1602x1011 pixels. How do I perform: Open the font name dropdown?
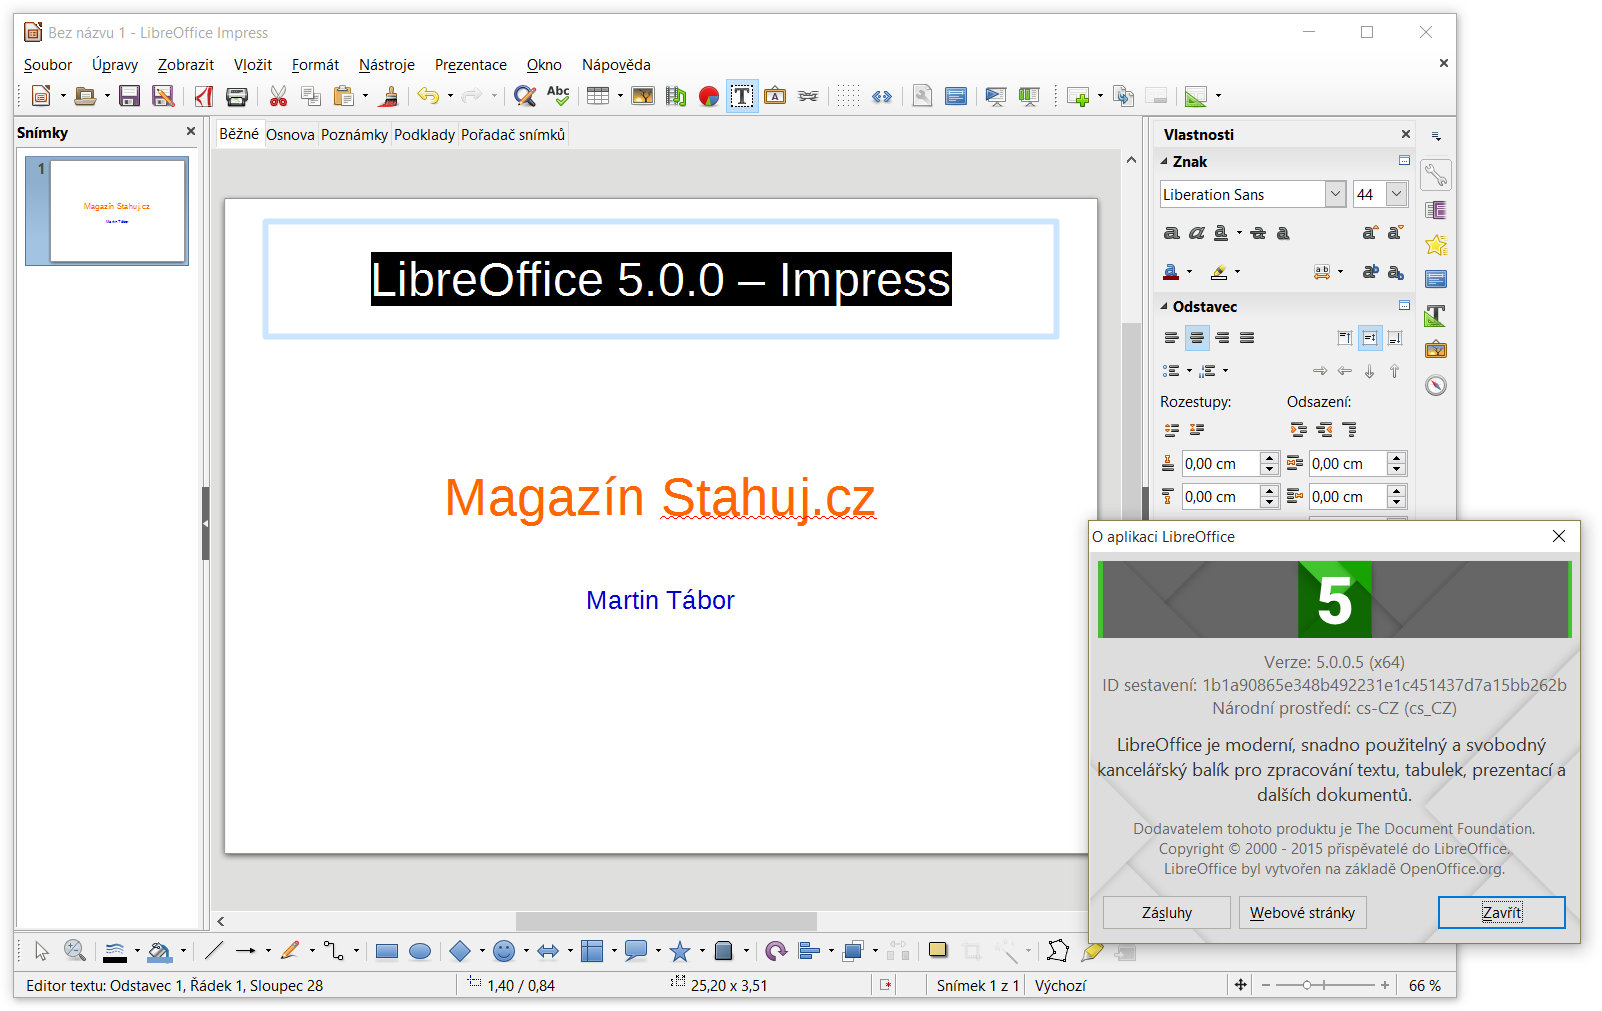(1335, 194)
